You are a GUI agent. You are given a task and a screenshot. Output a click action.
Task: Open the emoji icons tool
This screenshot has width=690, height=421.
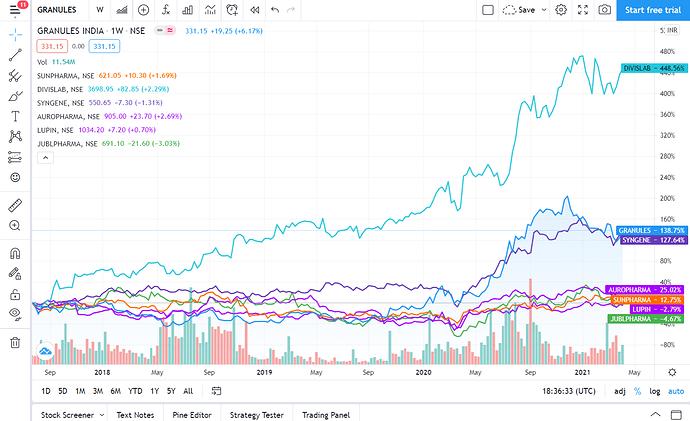pos(15,177)
